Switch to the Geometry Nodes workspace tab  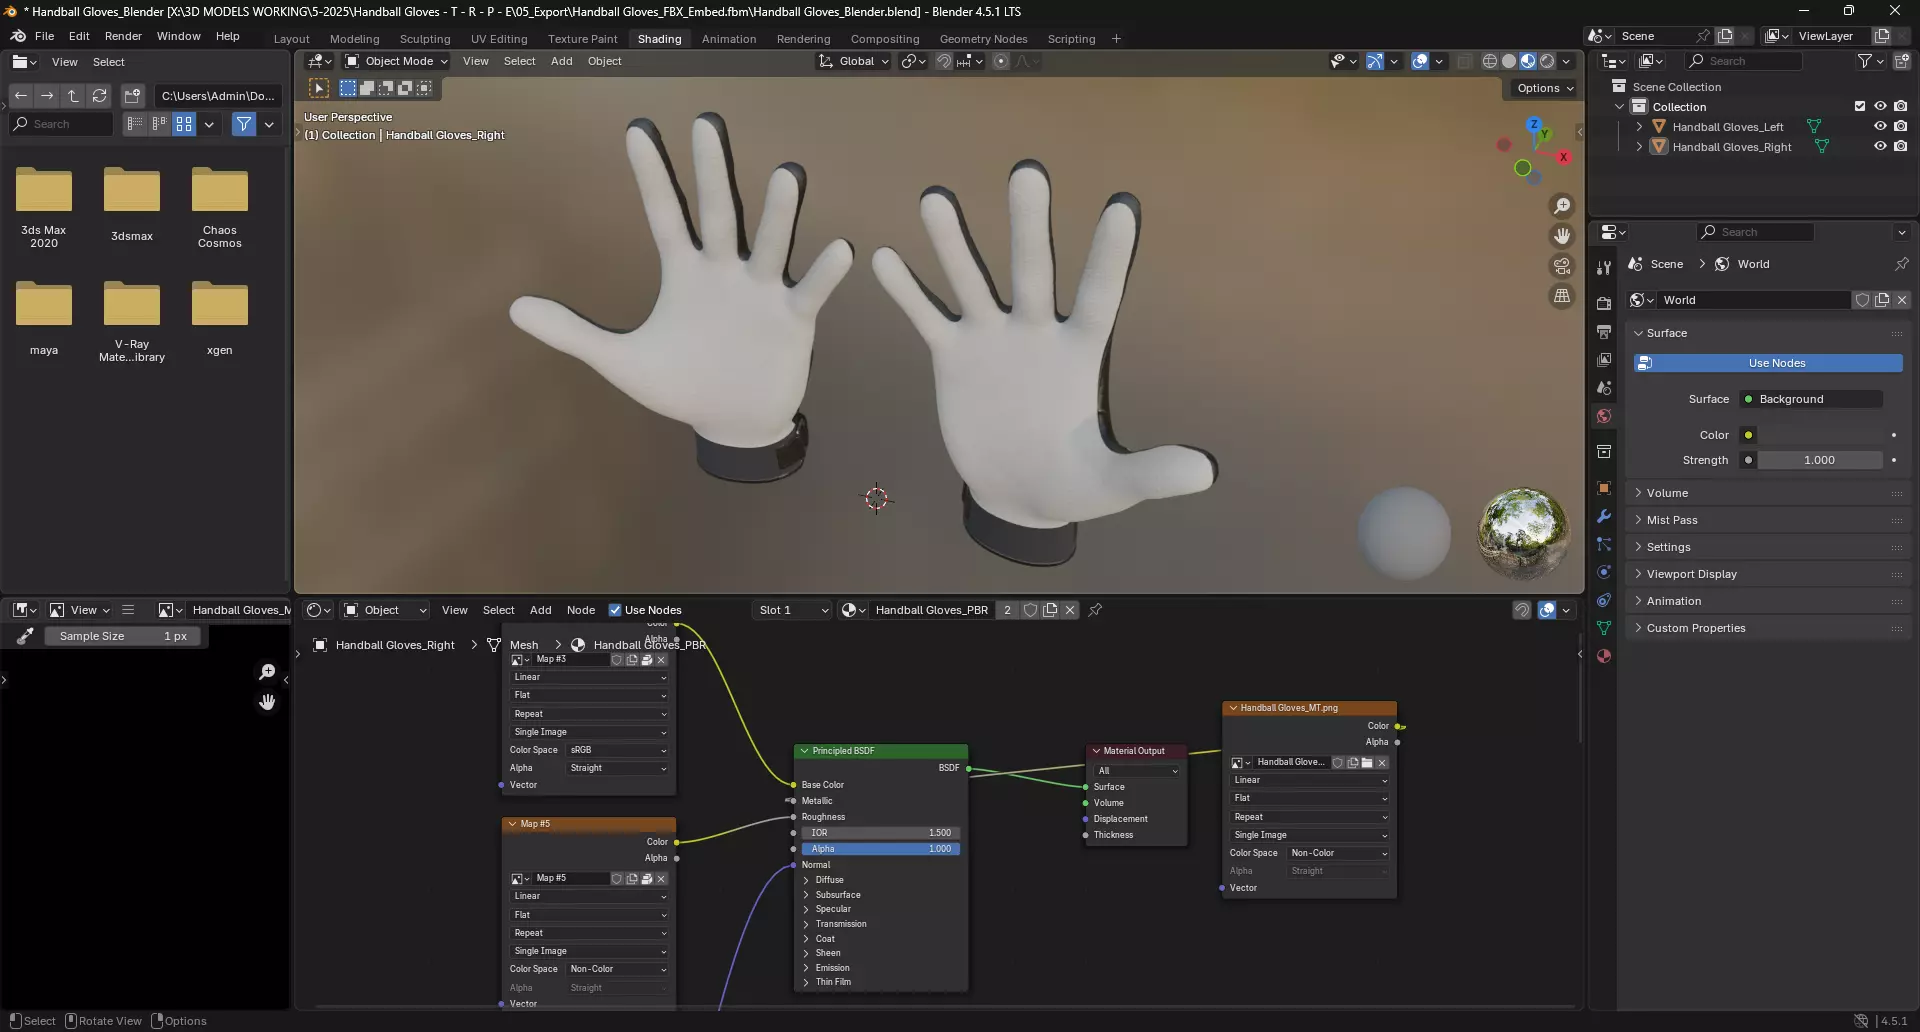pyautogui.click(x=983, y=39)
